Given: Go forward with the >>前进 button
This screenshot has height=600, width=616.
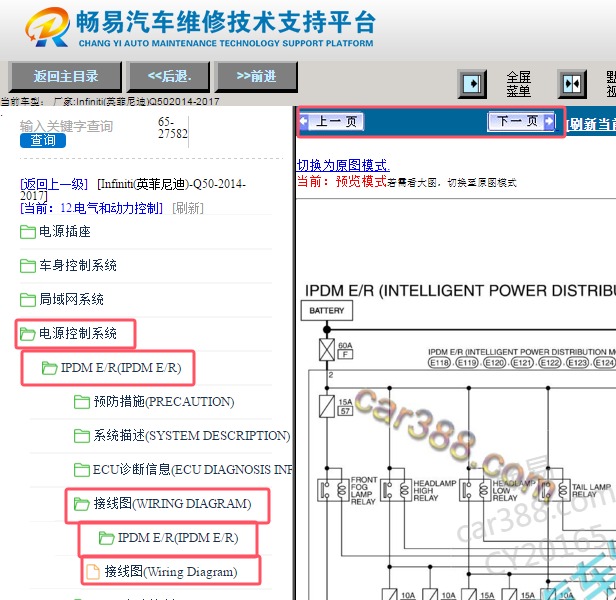Looking at the screenshot, I should click(256, 76).
